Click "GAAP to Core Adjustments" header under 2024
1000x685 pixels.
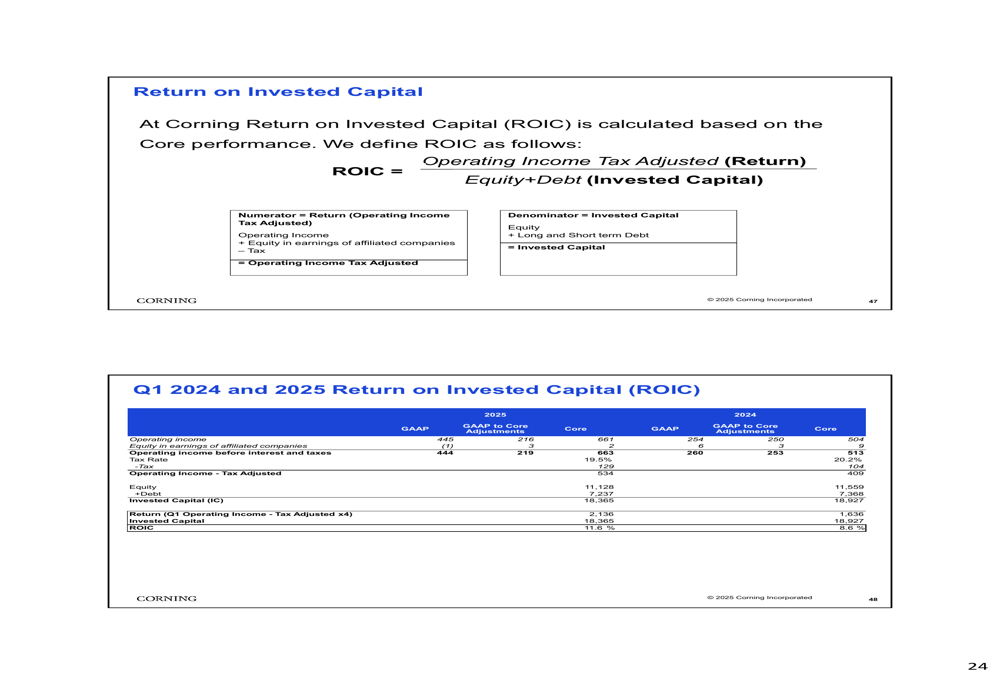tap(745, 429)
